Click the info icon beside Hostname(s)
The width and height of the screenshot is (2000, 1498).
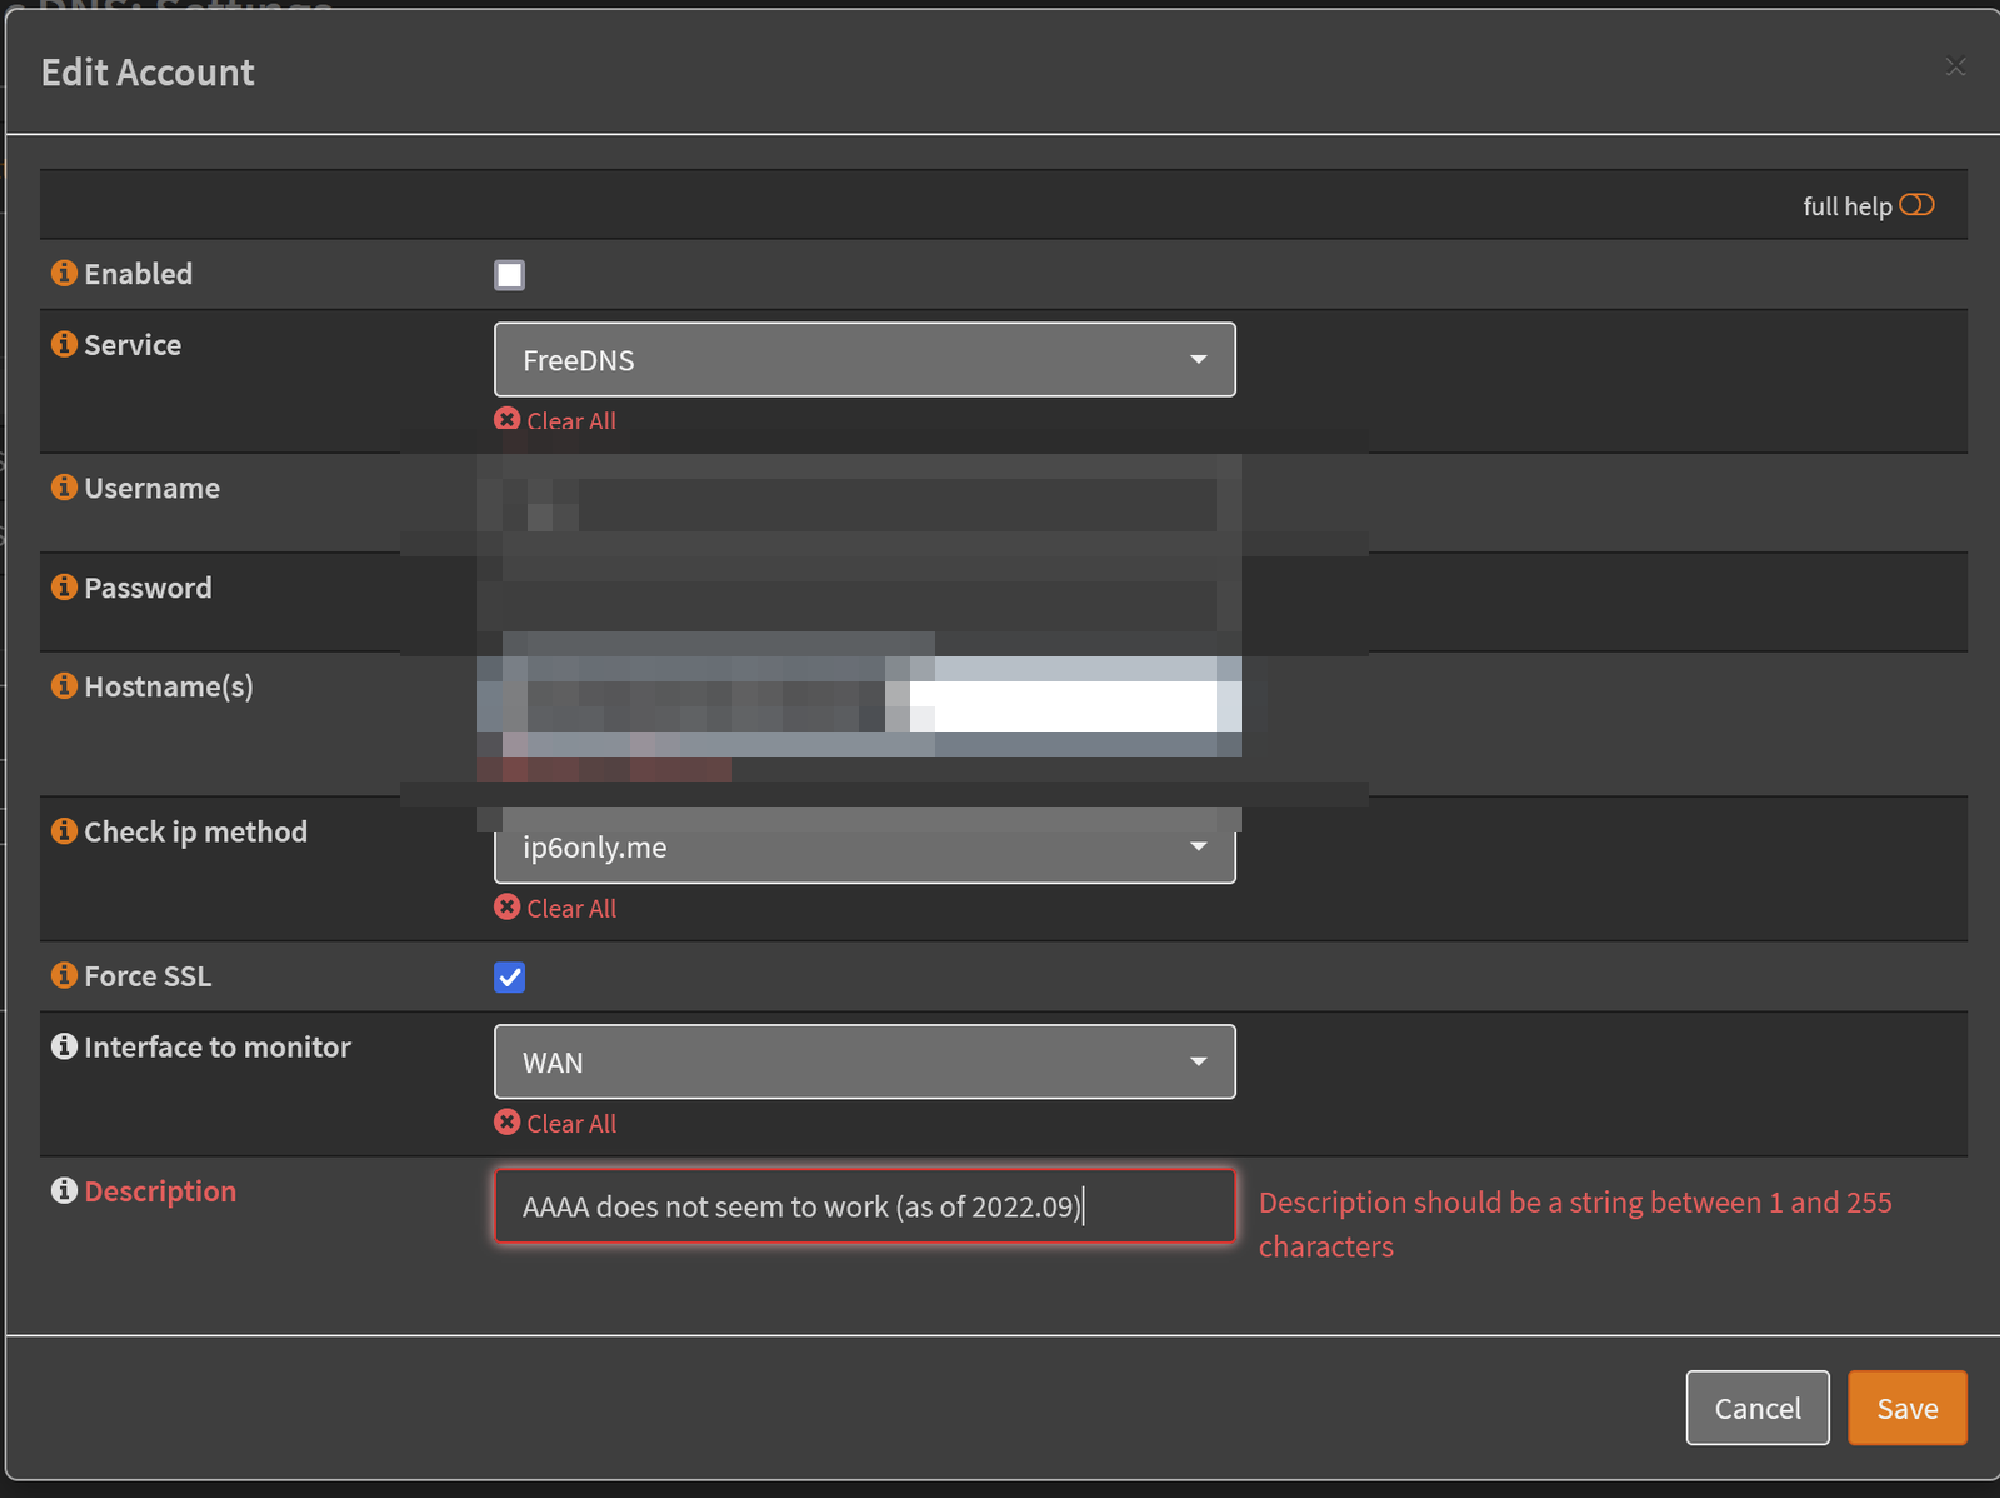[x=64, y=685]
